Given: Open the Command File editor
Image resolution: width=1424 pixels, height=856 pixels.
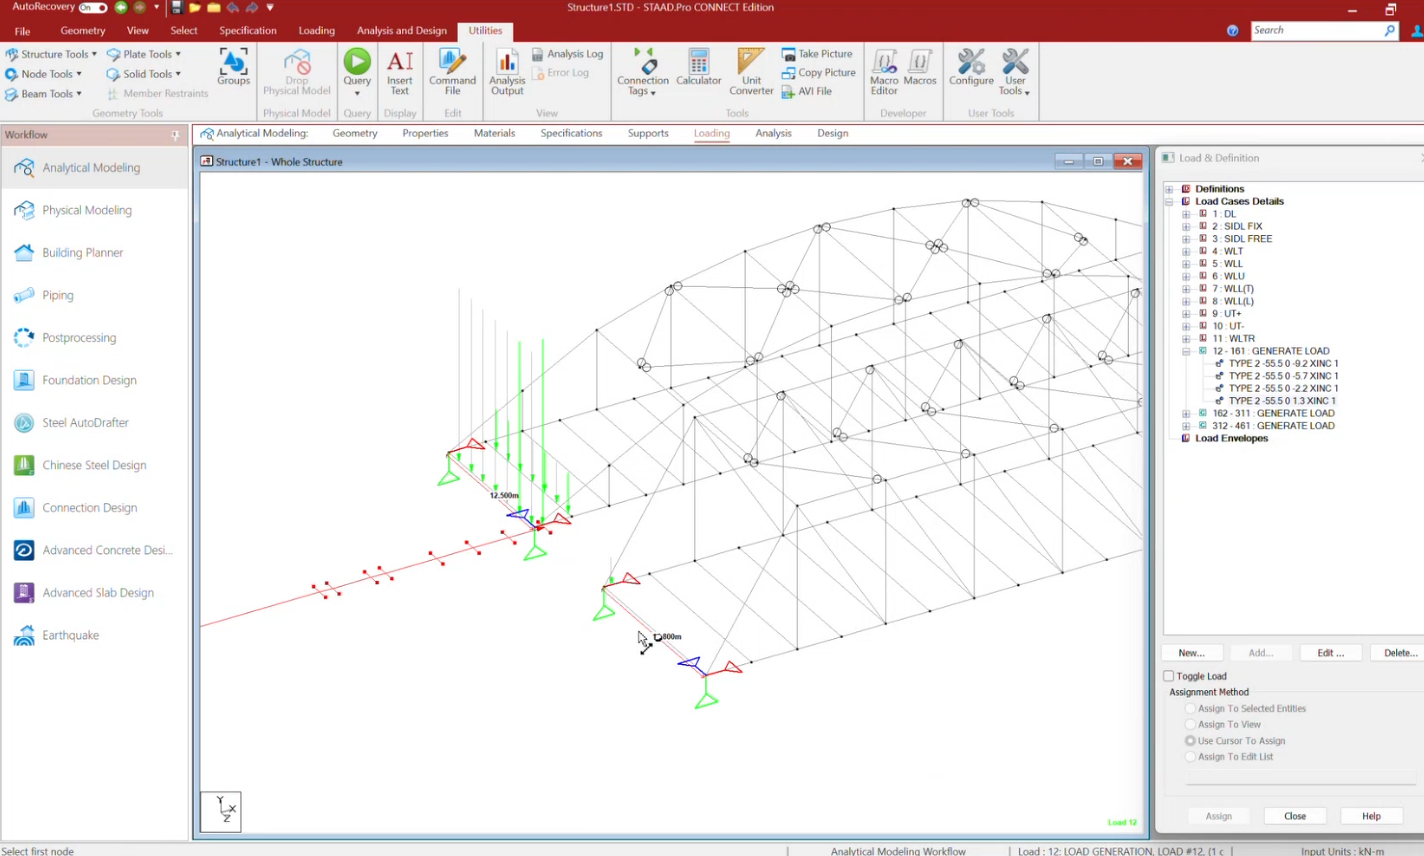Looking at the screenshot, I should (x=452, y=70).
